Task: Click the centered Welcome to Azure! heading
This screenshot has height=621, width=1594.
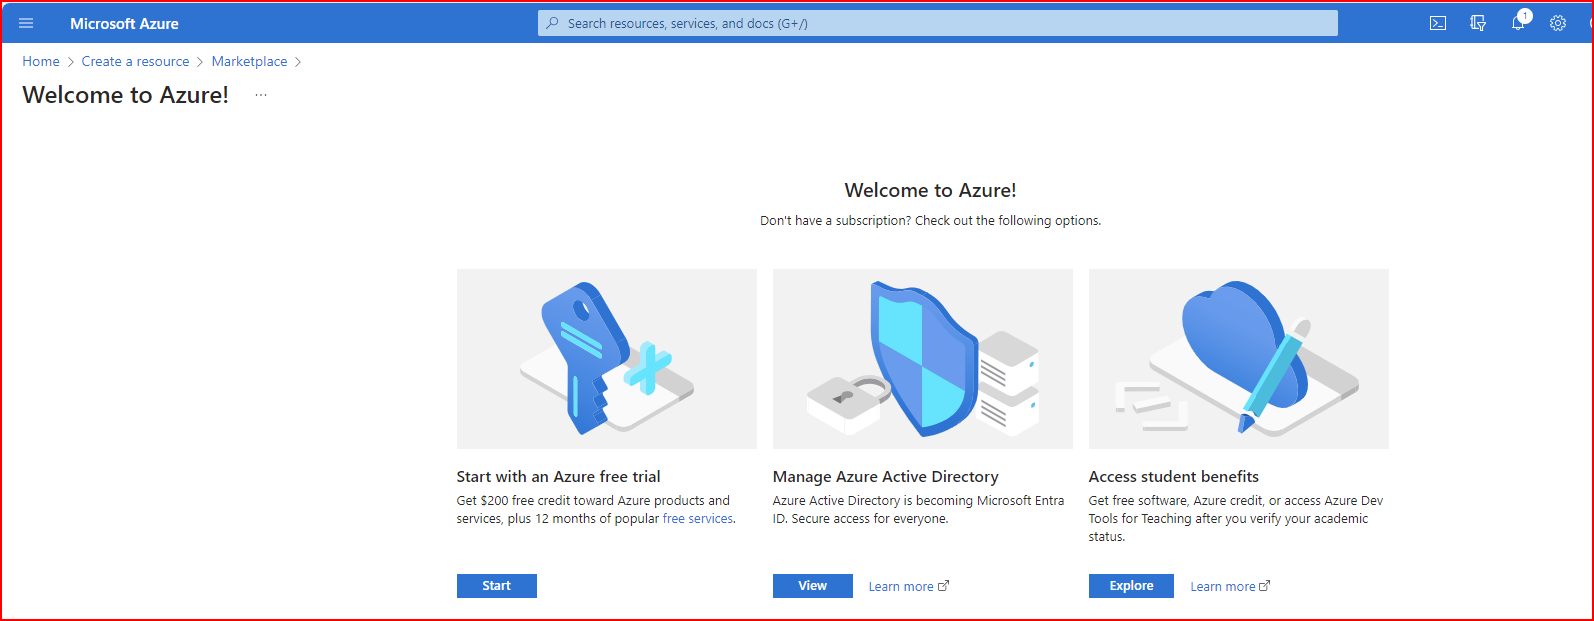Action: coord(930,190)
